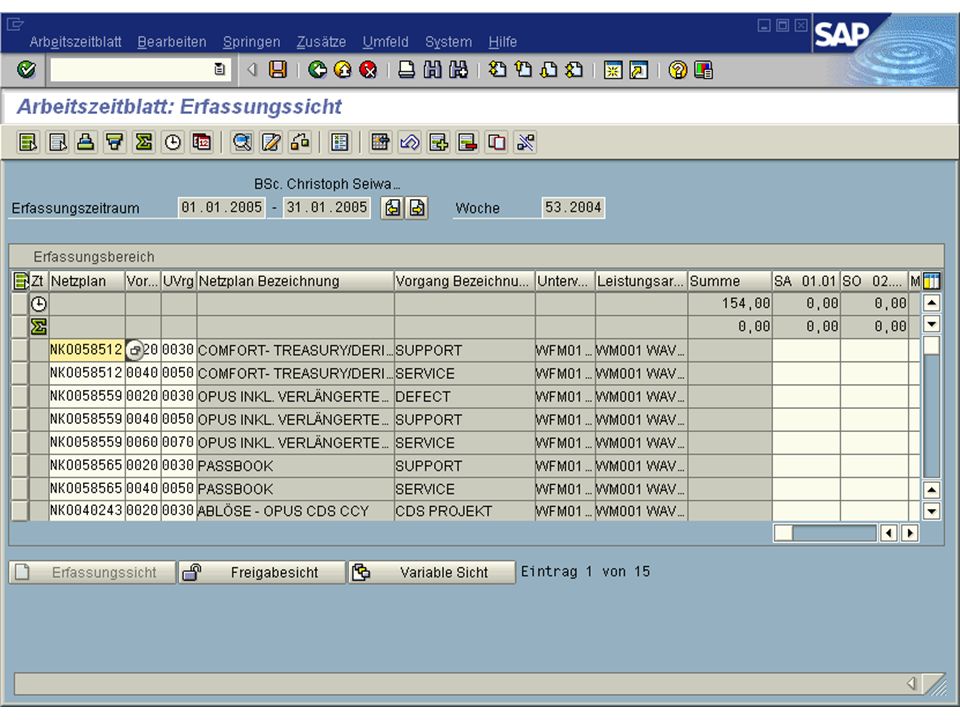The height and width of the screenshot is (720, 960).
Task: Toggle row selector for NK0058565 SUPPORT row
Action: point(20,466)
